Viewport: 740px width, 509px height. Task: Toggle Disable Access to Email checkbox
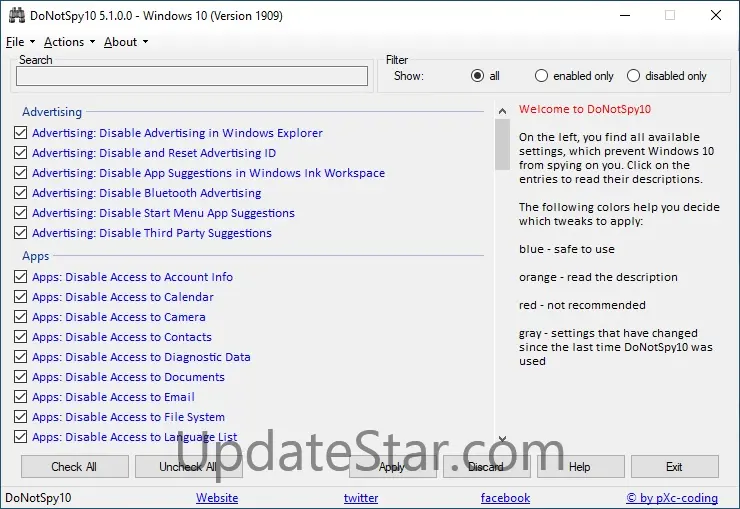click(20, 397)
